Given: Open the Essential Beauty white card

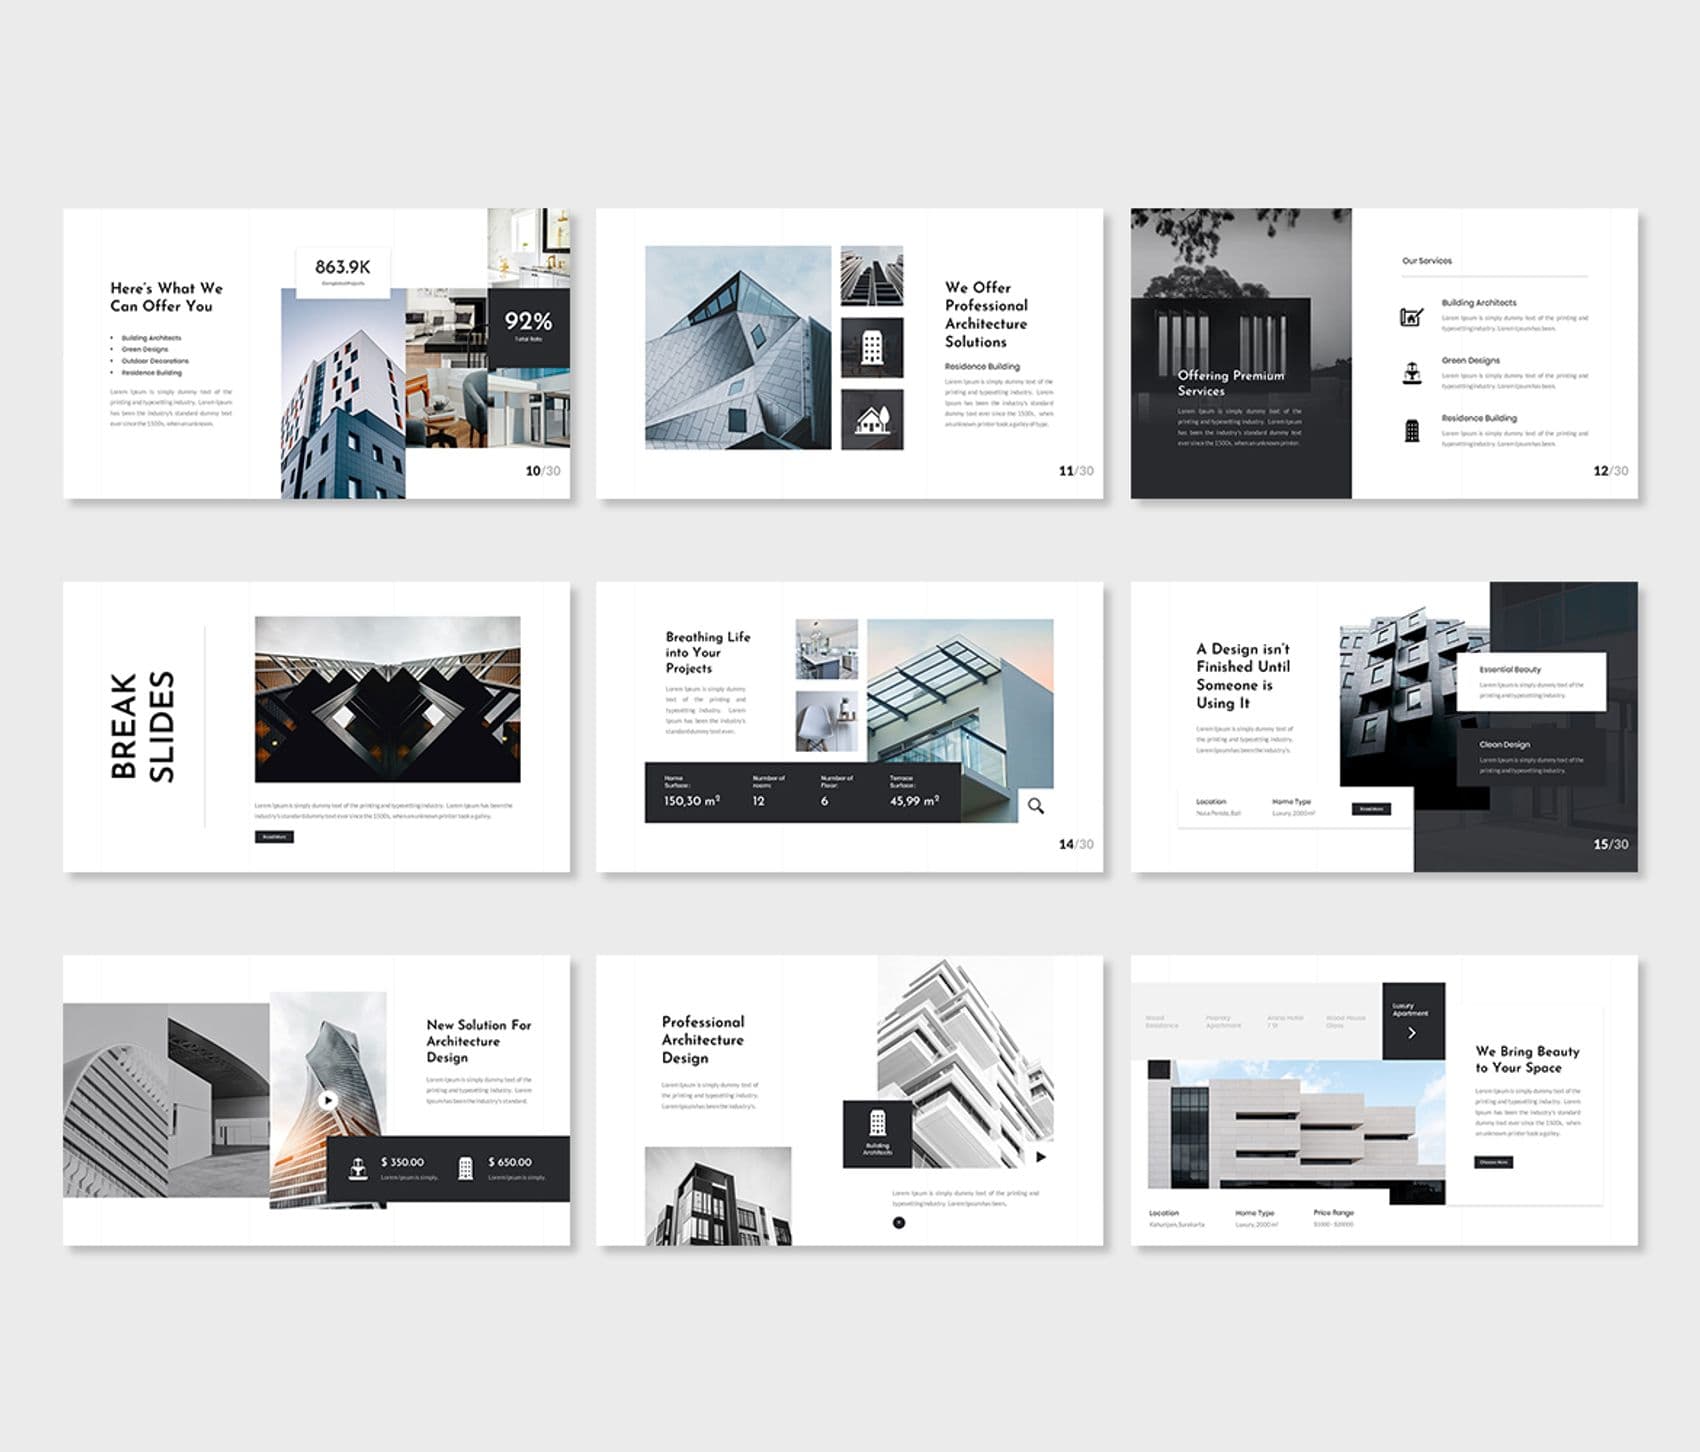Looking at the screenshot, I should 1531,682.
